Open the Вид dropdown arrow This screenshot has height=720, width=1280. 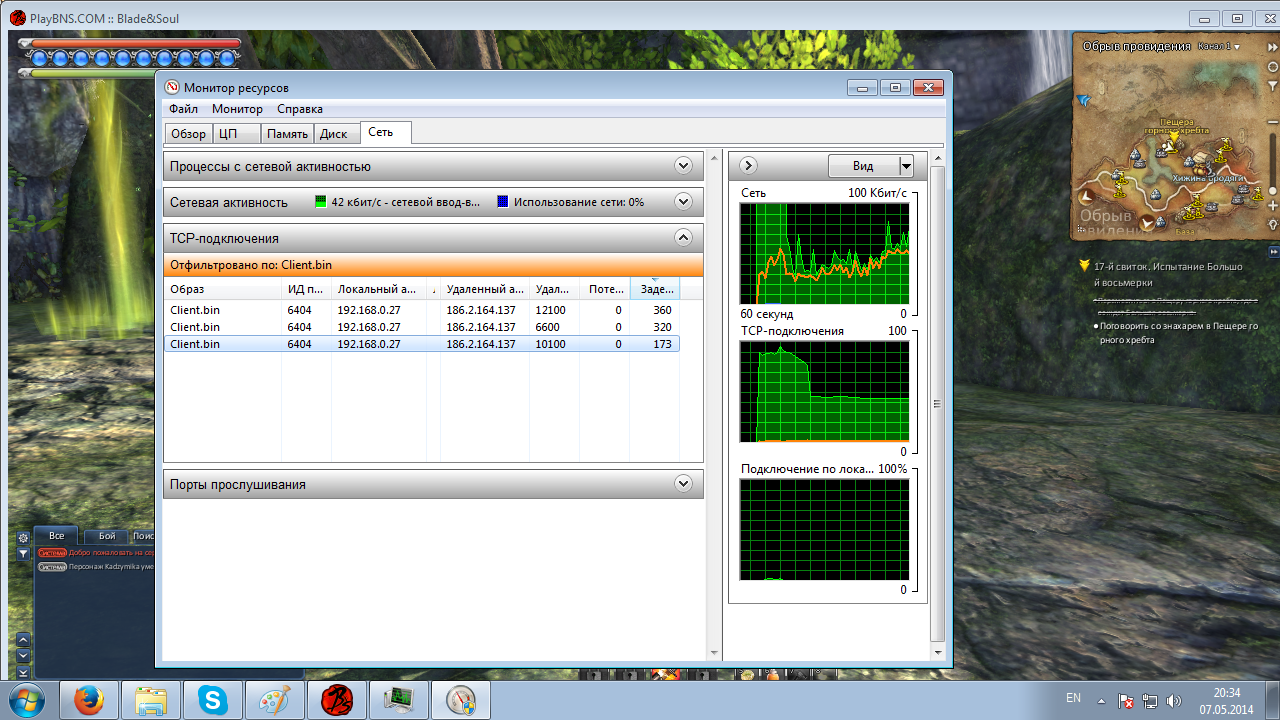click(906, 166)
